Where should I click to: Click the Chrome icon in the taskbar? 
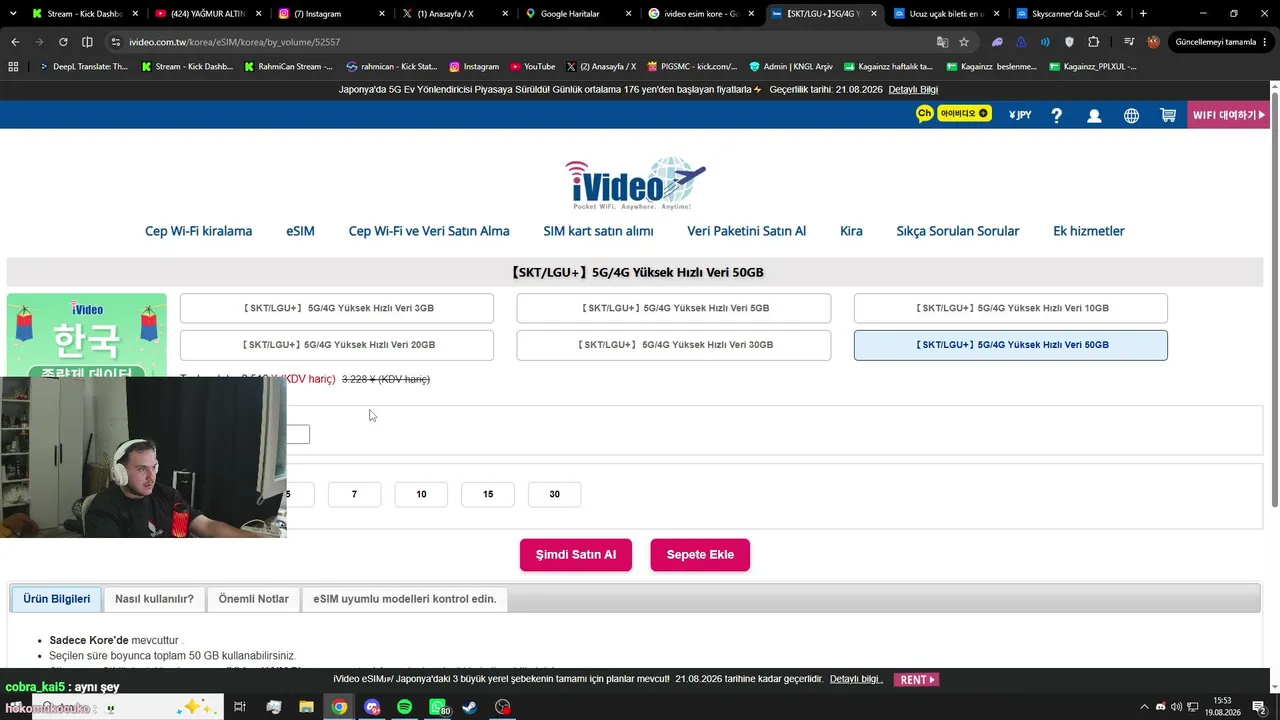point(339,707)
